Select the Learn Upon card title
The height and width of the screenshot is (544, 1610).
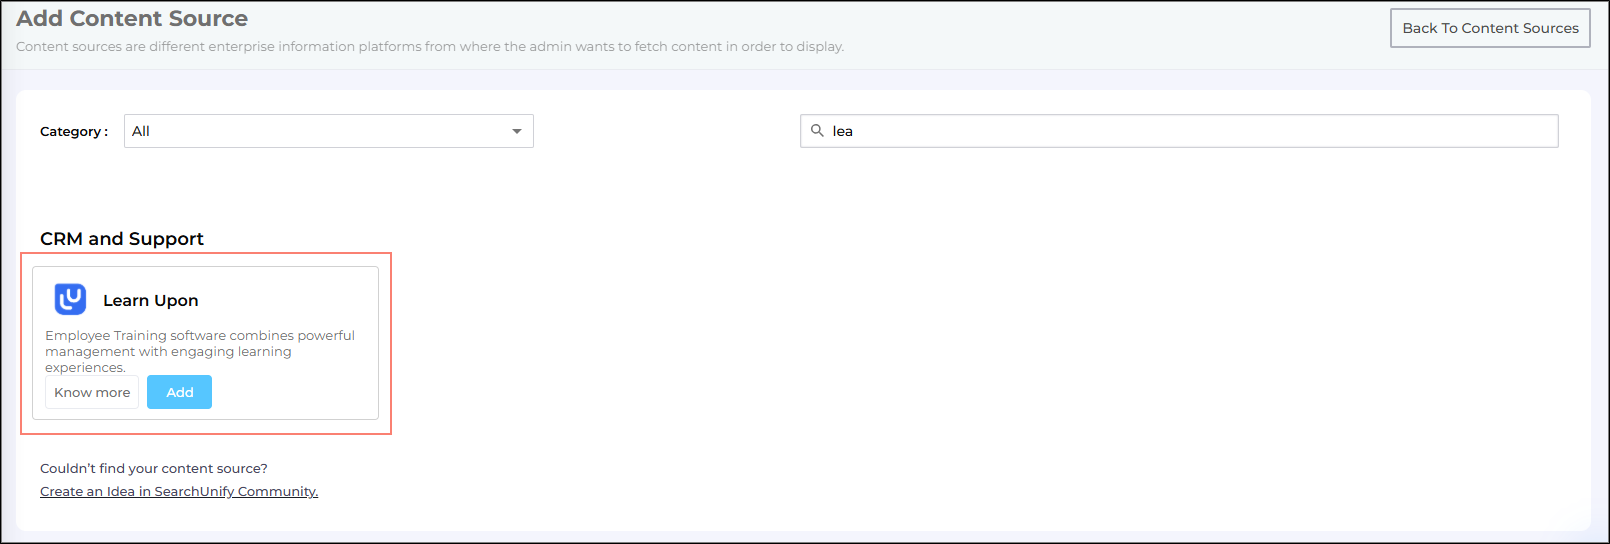click(150, 300)
